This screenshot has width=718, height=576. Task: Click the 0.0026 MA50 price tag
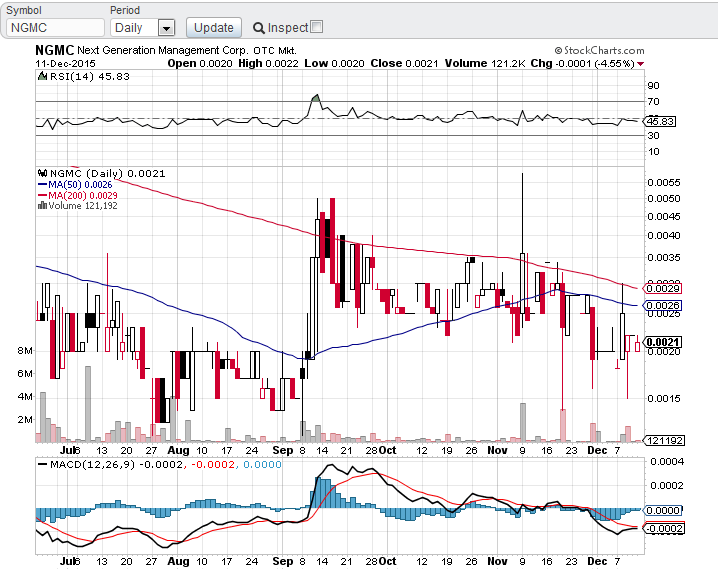tap(663, 305)
